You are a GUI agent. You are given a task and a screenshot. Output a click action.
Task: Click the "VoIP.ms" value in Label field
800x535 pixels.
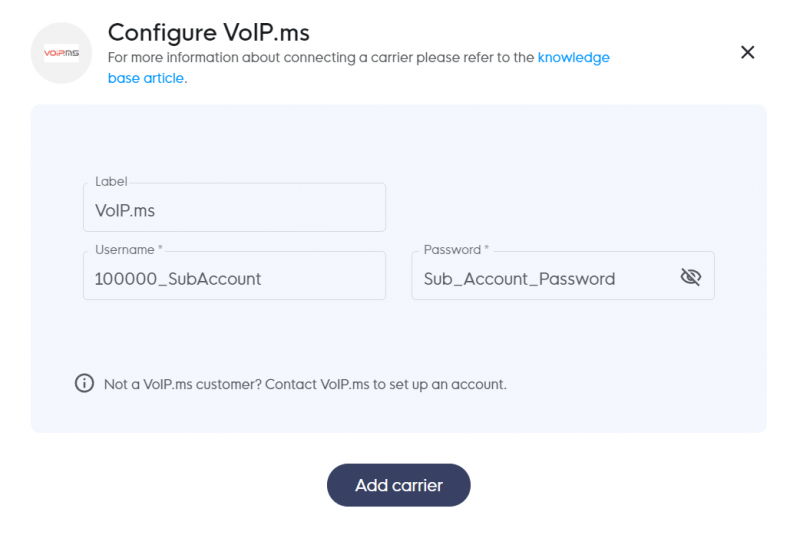tap(125, 211)
